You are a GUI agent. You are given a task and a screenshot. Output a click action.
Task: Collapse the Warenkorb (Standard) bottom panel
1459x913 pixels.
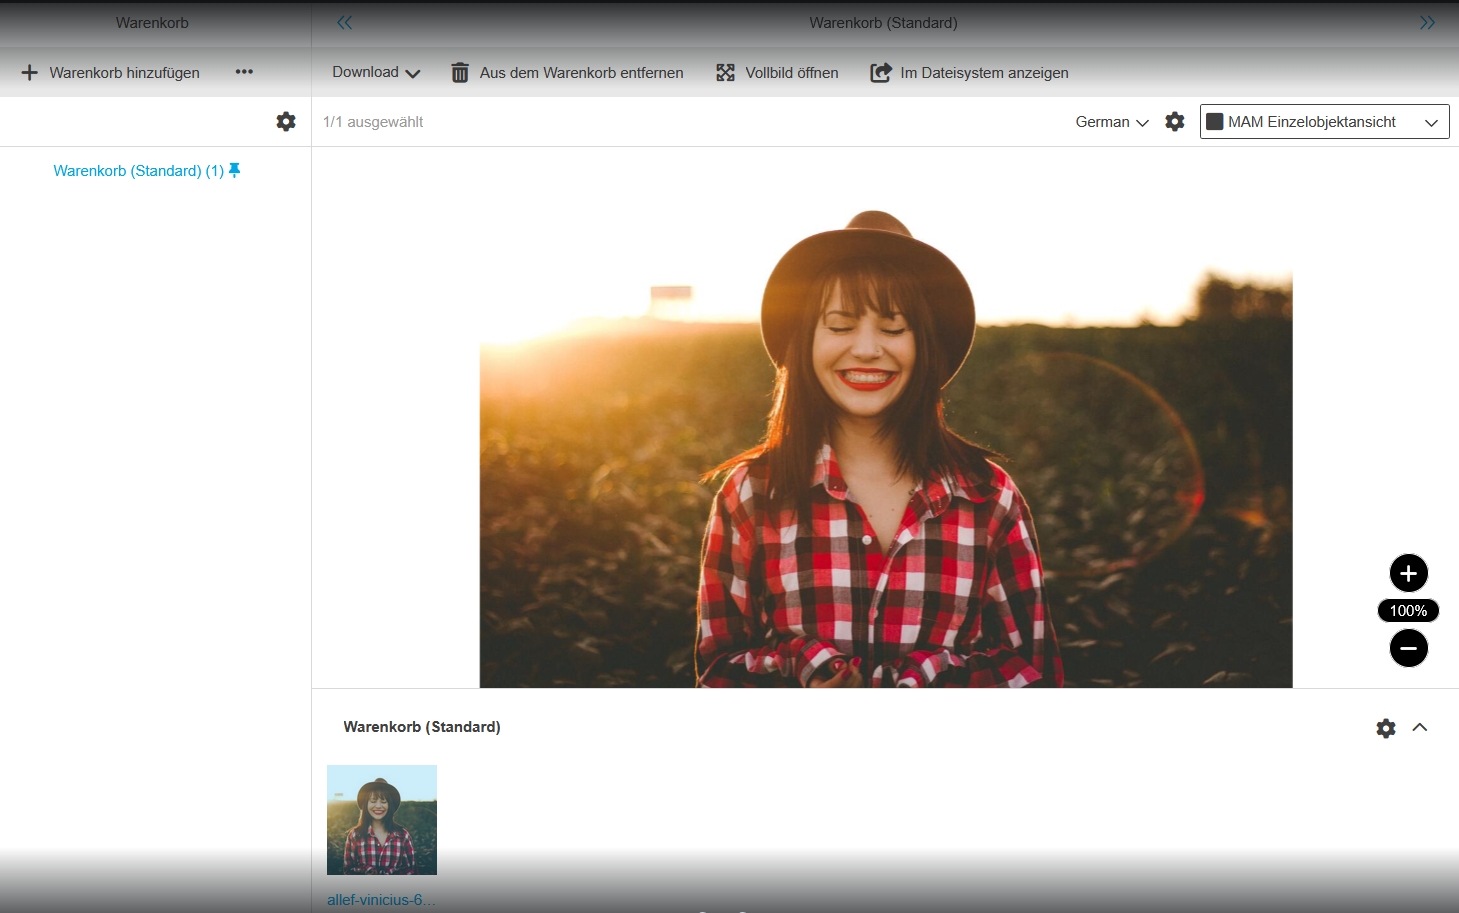tap(1420, 728)
